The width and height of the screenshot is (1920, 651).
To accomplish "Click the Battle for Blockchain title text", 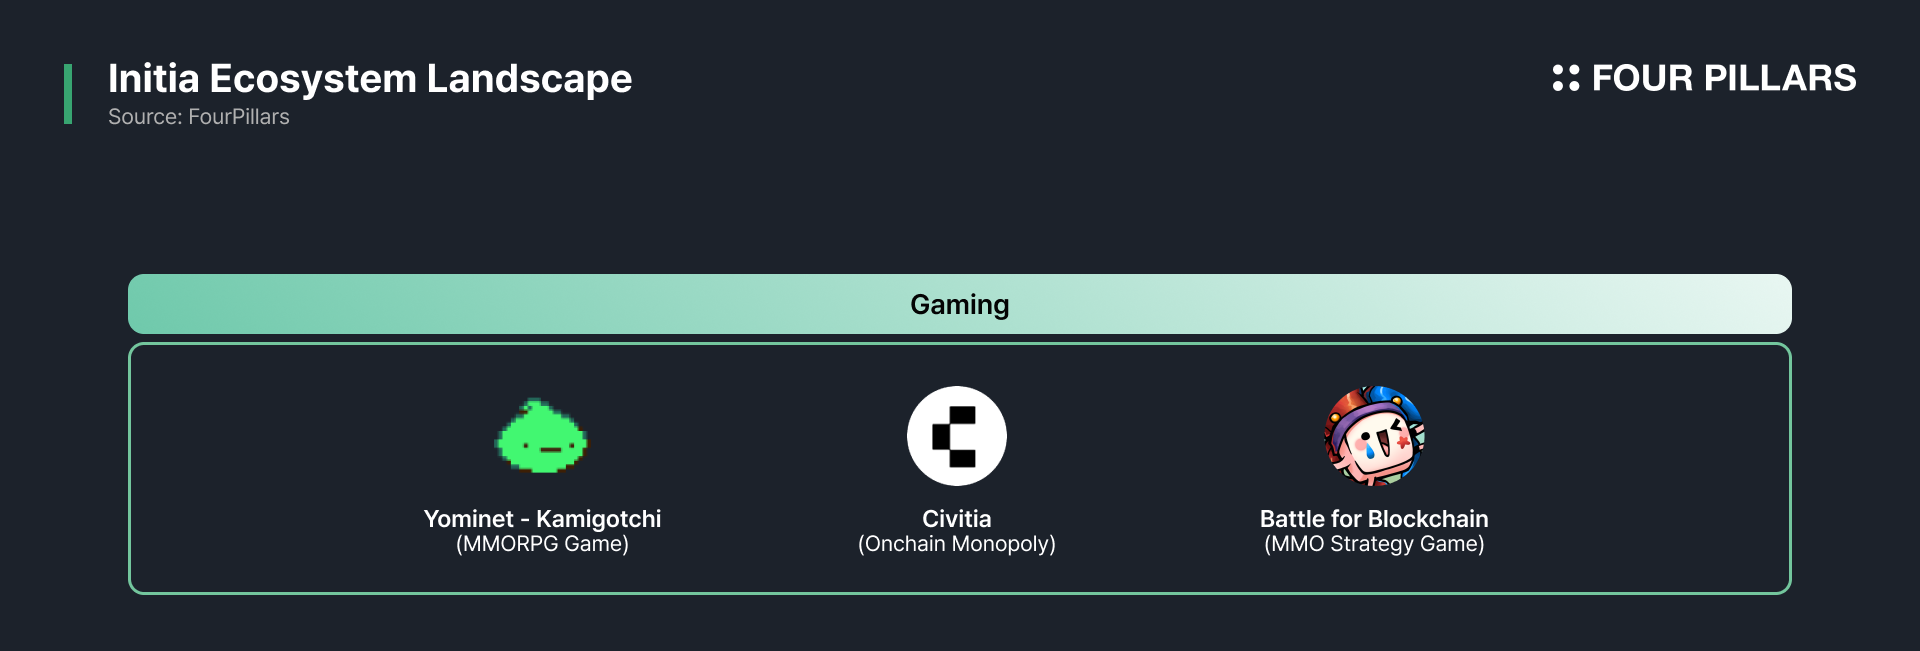I will click(x=1374, y=519).
